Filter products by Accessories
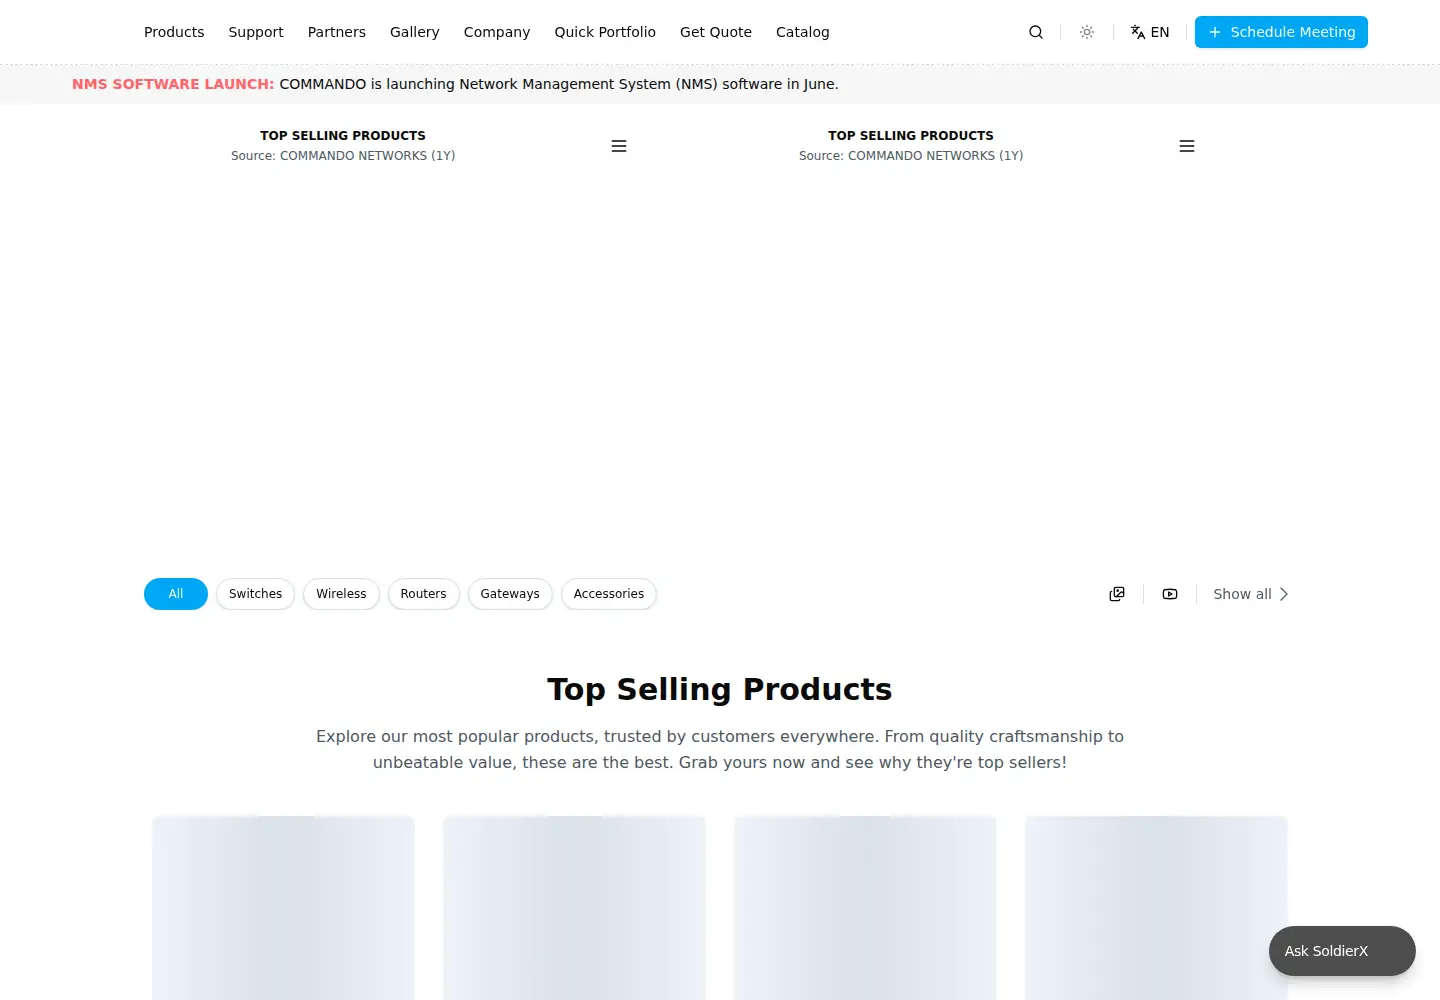Viewport: 1440px width, 1000px height. pyautogui.click(x=609, y=594)
